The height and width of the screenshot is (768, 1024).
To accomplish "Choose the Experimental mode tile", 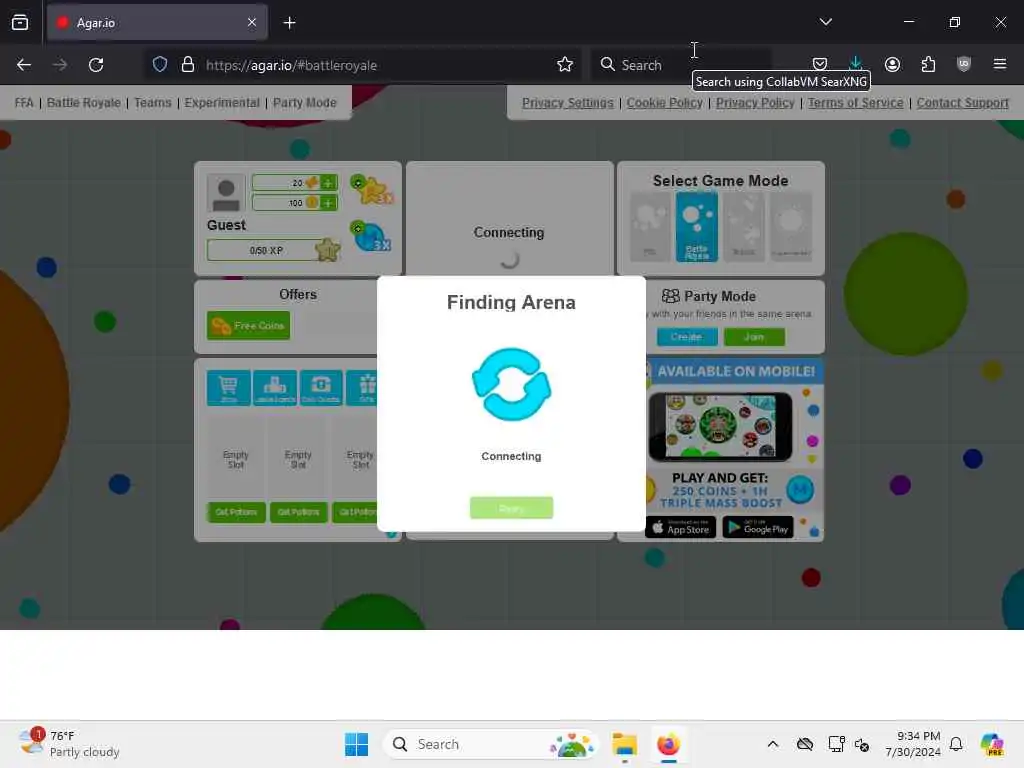I will click(x=791, y=227).
